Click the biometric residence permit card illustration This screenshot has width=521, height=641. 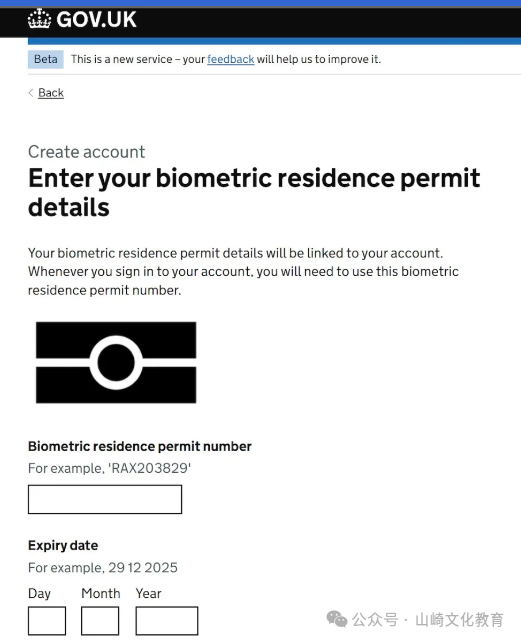(x=116, y=362)
